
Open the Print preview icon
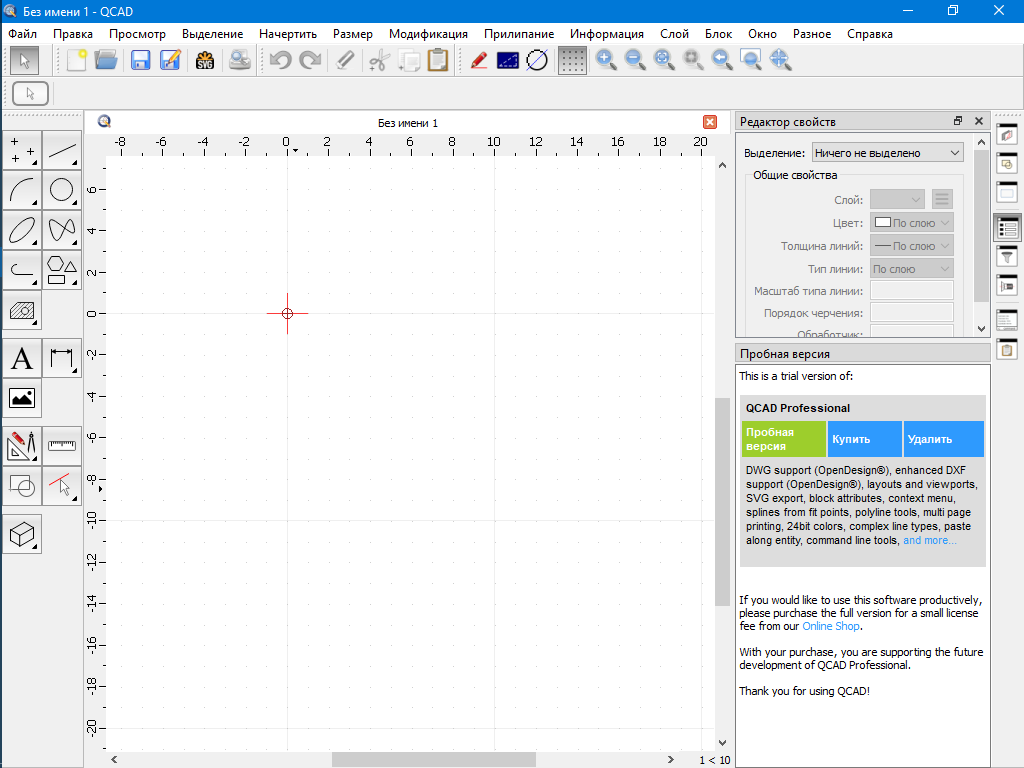(240, 60)
